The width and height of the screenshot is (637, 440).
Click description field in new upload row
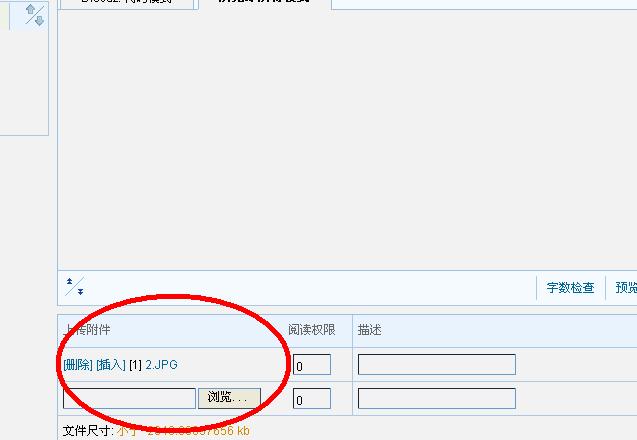pyautogui.click(x=437, y=399)
